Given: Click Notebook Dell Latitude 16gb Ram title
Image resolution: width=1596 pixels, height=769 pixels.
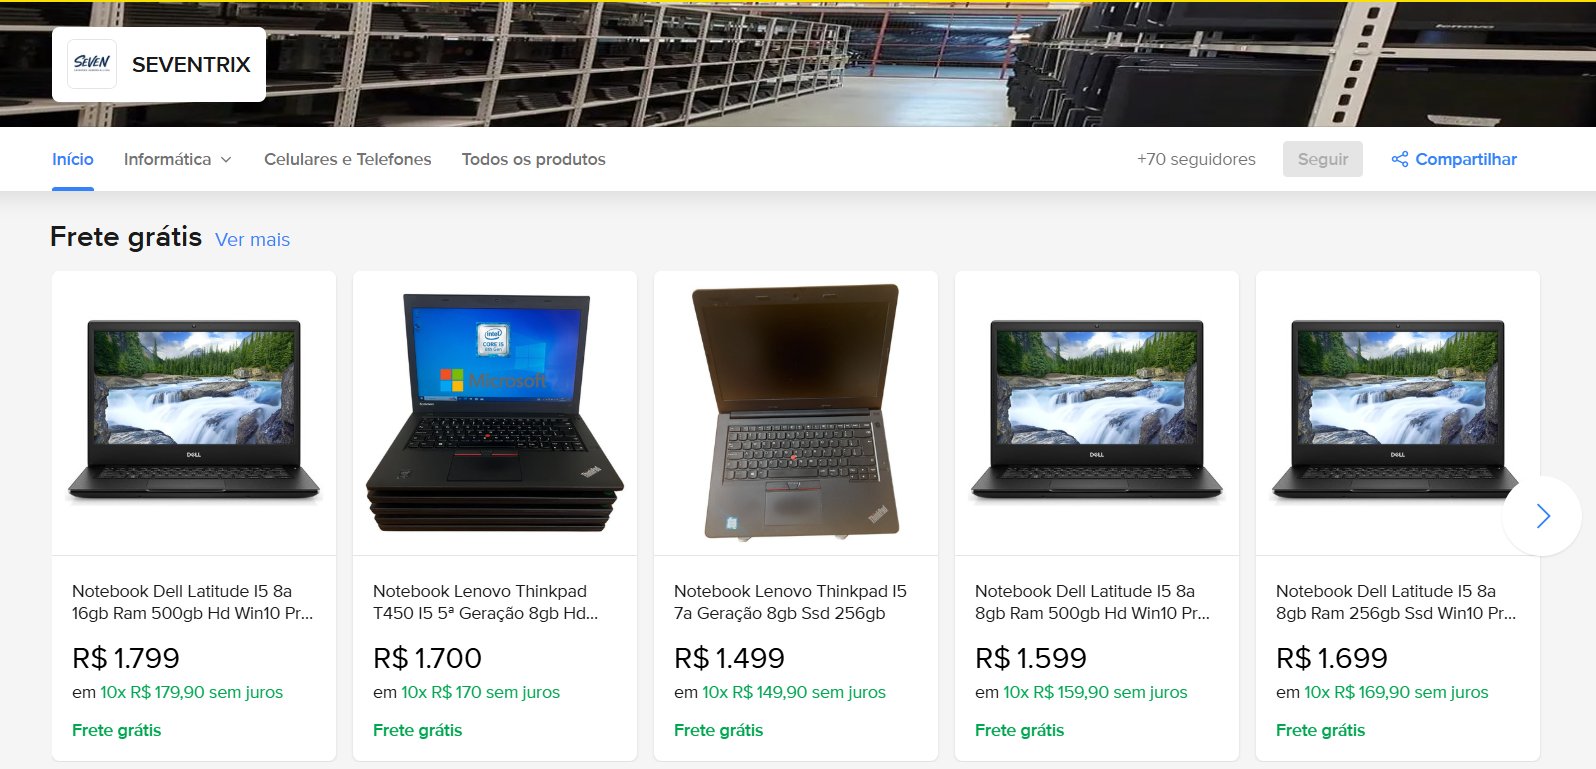Looking at the screenshot, I should (193, 602).
